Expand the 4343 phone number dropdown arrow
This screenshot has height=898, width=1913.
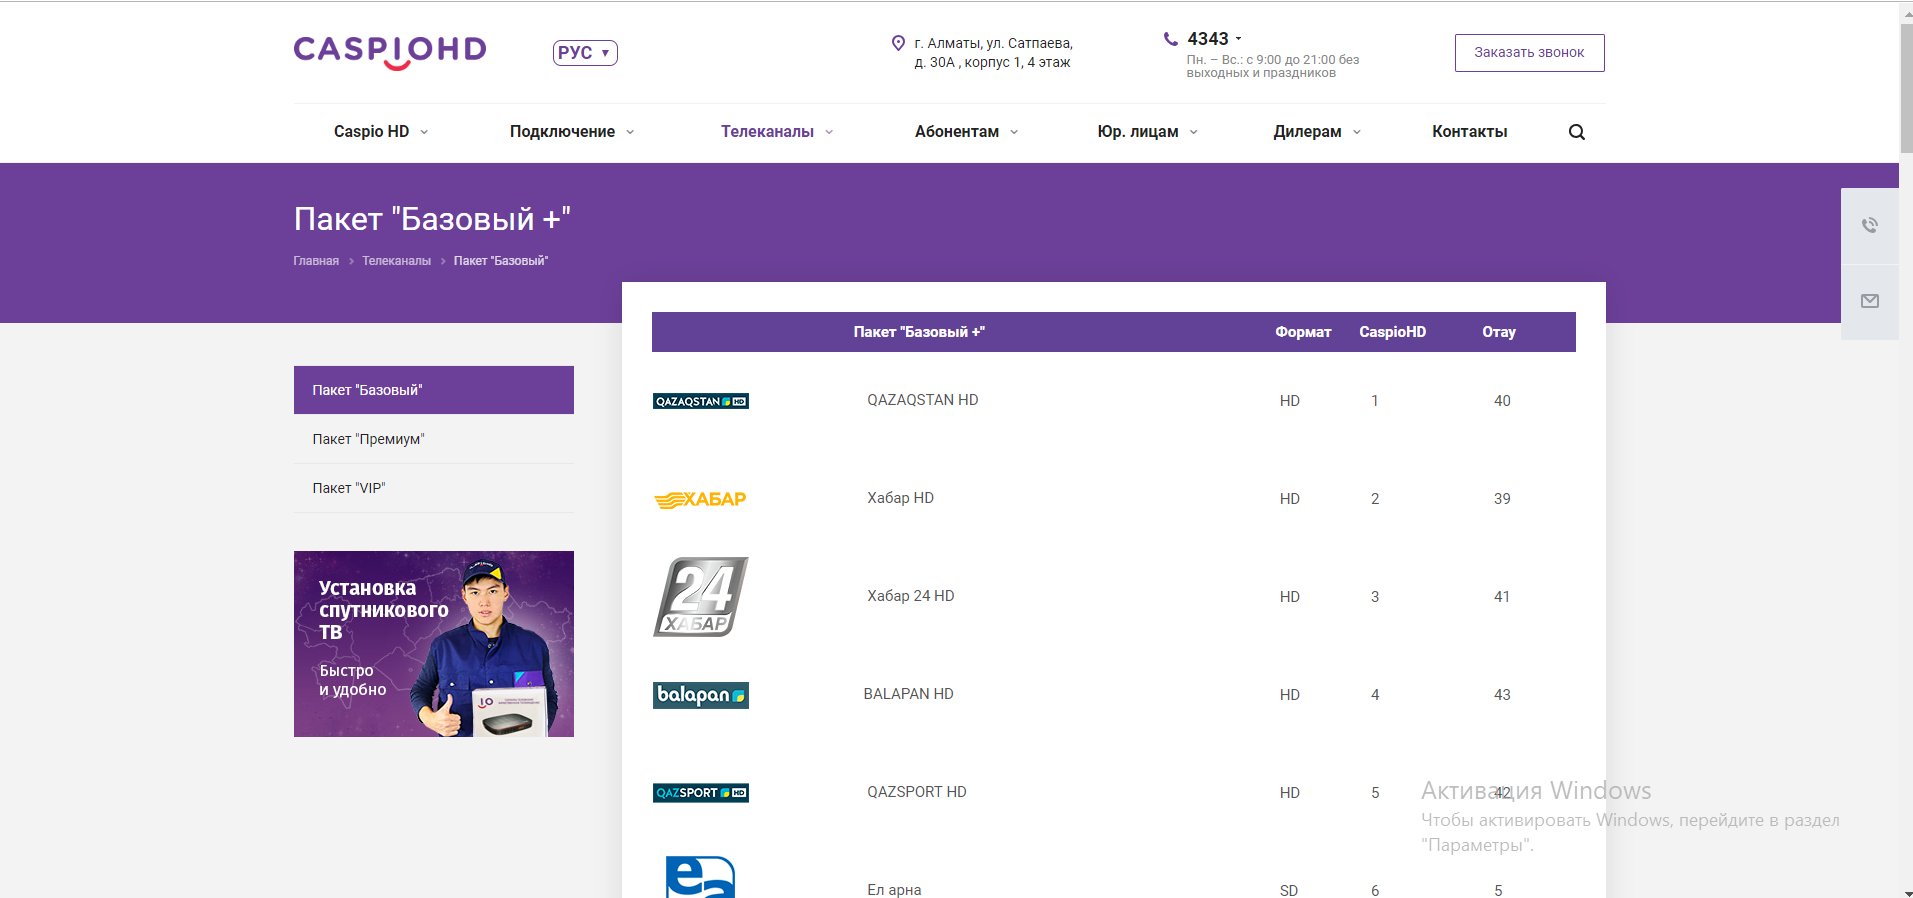pyautogui.click(x=1238, y=39)
